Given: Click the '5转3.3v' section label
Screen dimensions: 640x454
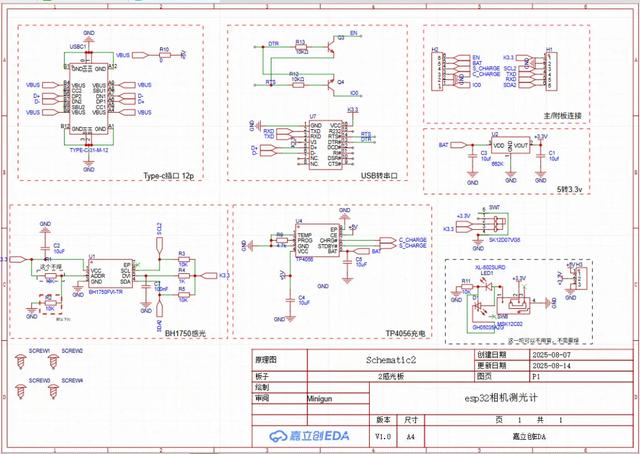Looking at the screenshot, I should (568, 189).
